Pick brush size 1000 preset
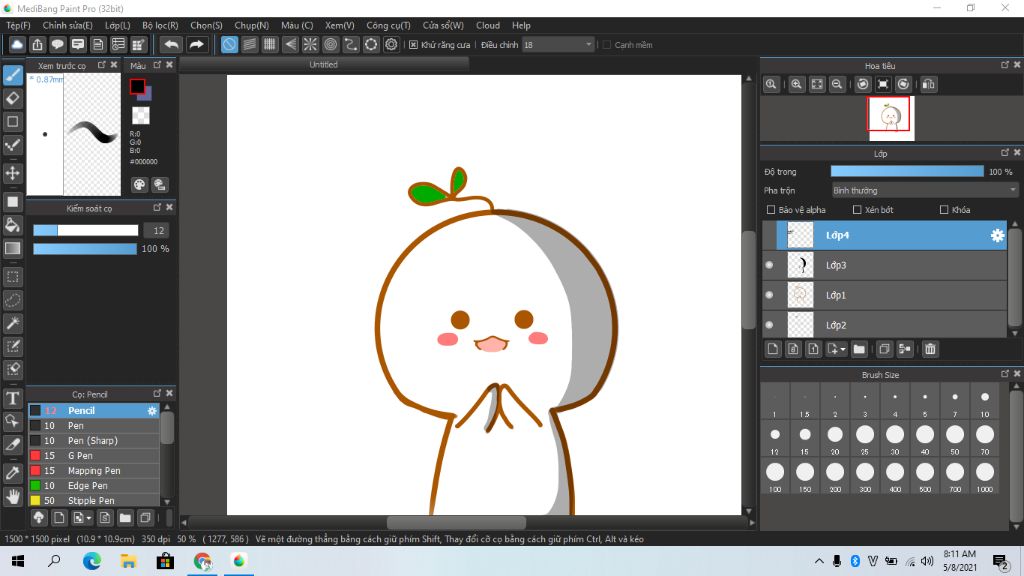The height and width of the screenshot is (576, 1024). (x=985, y=475)
